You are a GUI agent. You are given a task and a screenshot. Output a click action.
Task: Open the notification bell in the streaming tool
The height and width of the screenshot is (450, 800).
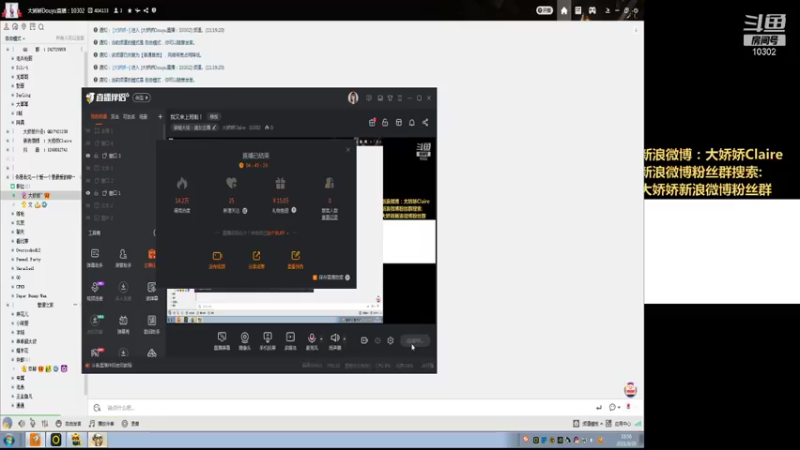(412, 122)
